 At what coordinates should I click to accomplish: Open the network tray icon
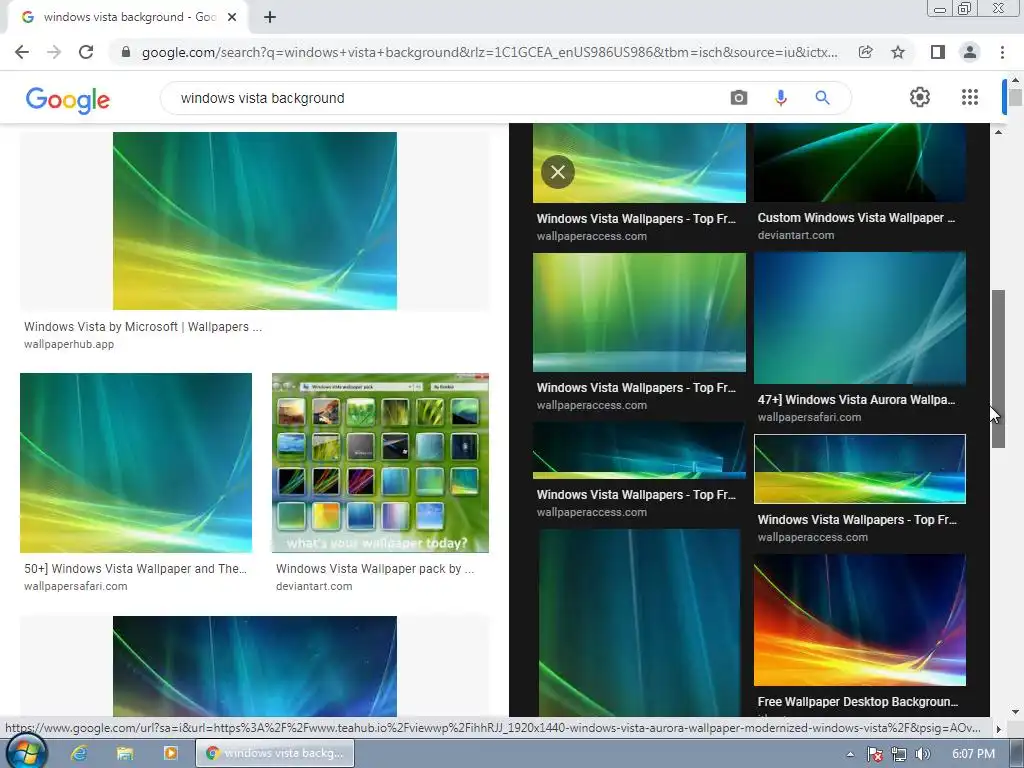coord(899,754)
